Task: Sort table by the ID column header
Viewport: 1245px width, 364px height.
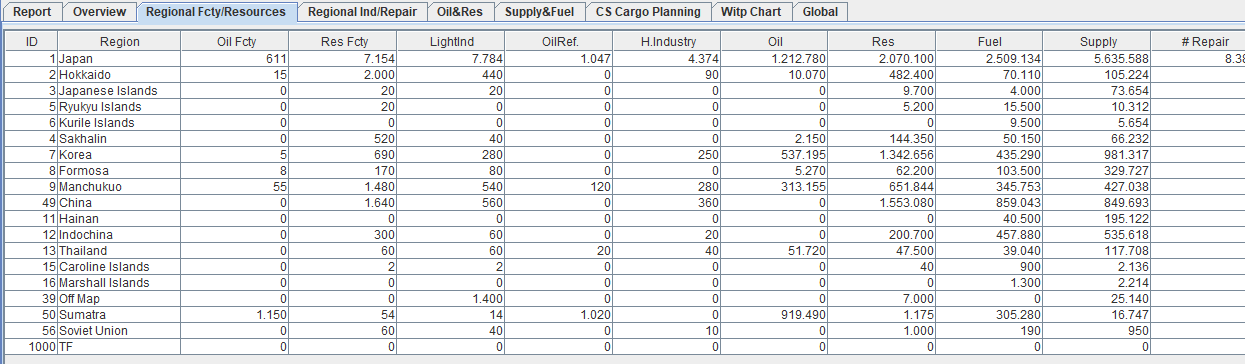Action: [x=32, y=42]
